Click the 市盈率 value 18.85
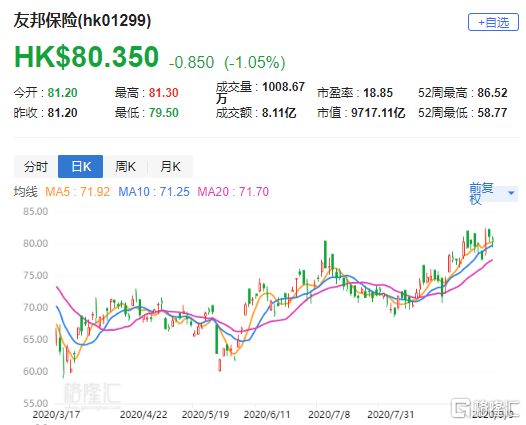The image size is (526, 425). [378, 93]
